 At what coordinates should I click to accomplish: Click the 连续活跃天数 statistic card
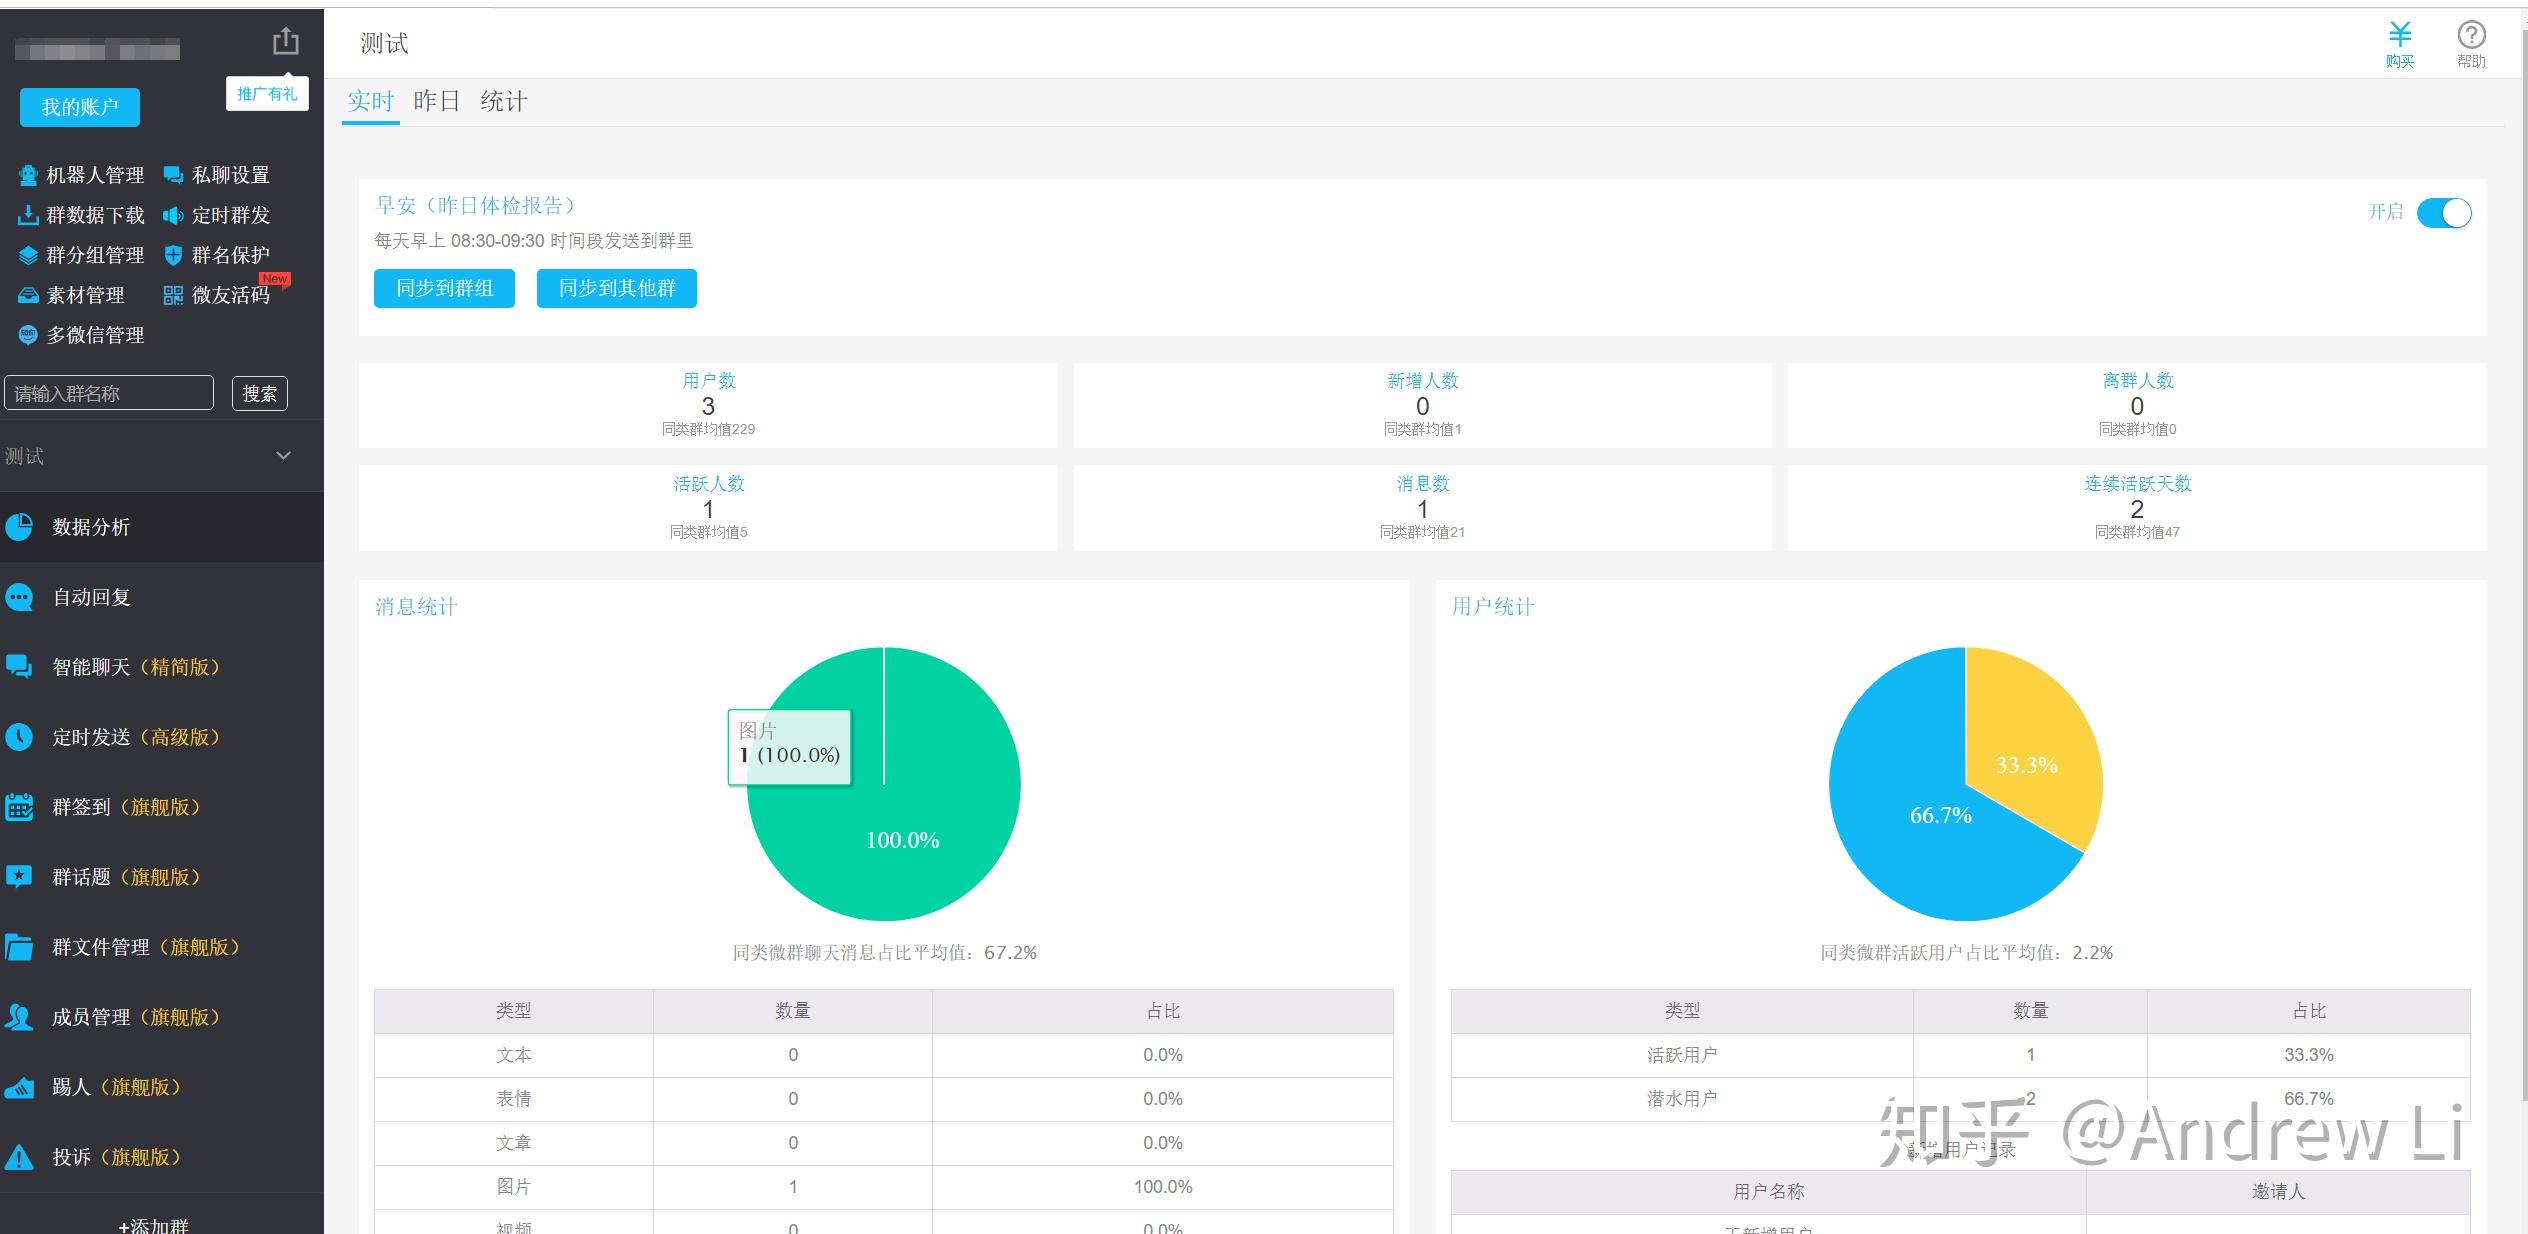pyautogui.click(x=2137, y=508)
